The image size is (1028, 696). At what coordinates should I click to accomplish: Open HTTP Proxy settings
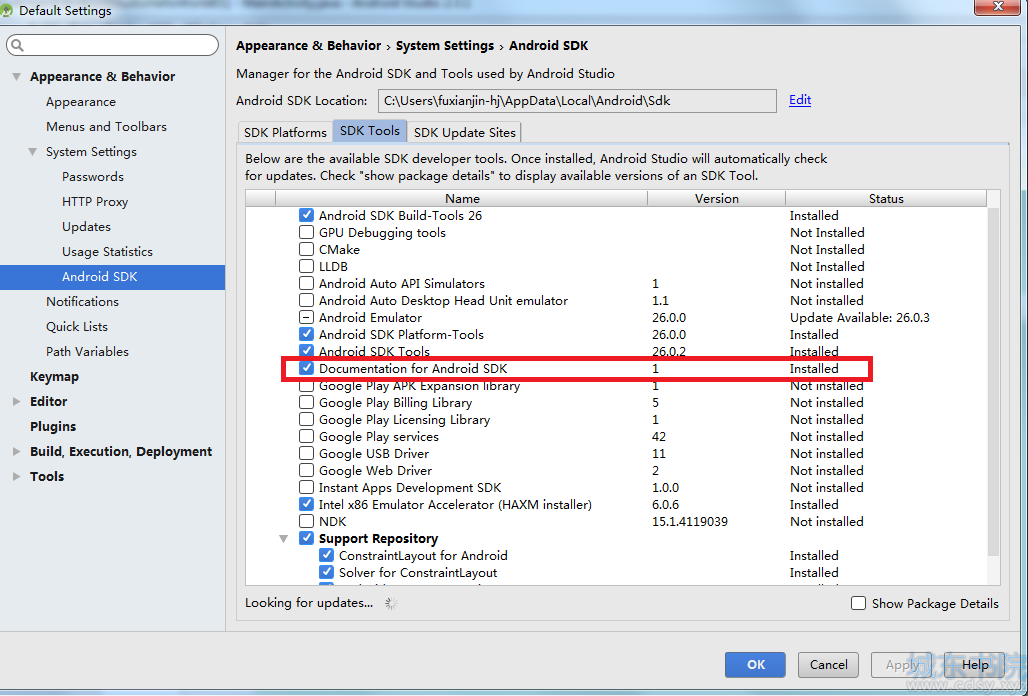tap(95, 202)
